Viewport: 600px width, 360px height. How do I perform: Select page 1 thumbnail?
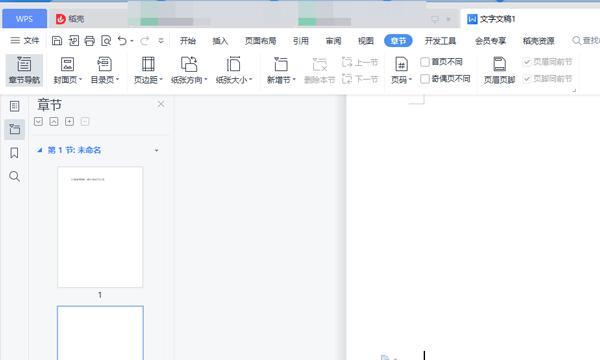(x=100, y=227)
